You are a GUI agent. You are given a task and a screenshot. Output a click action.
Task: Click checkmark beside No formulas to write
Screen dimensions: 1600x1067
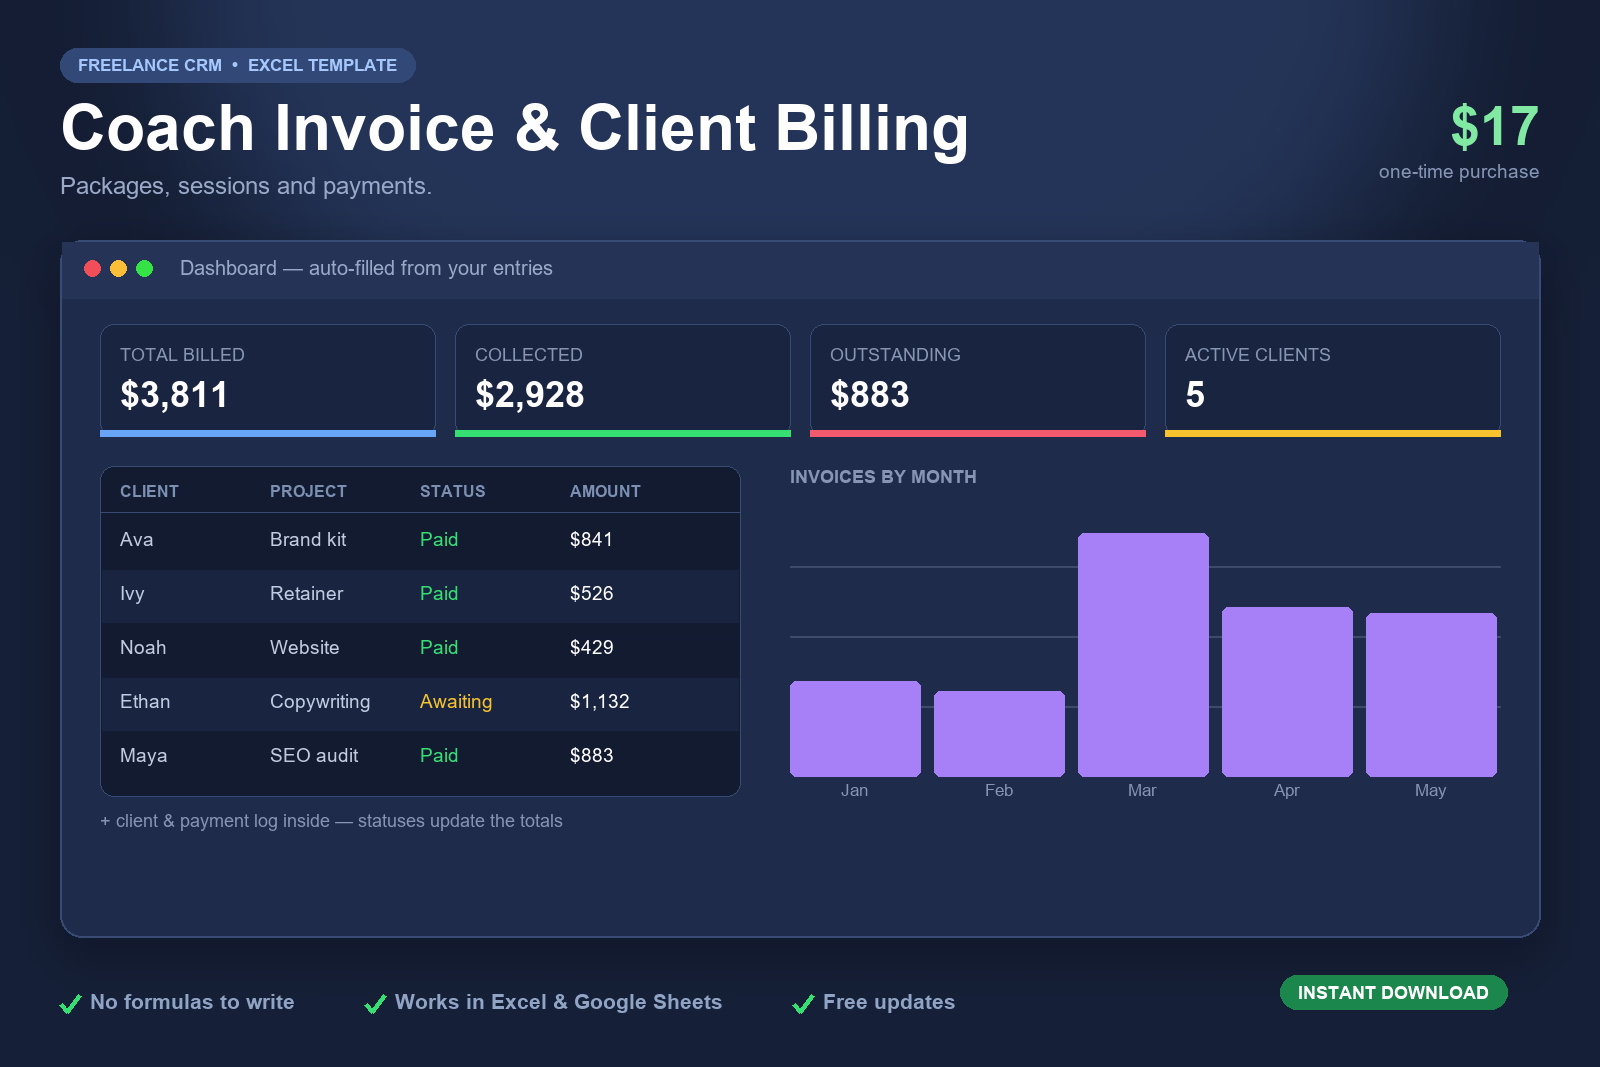(x=70, y=1004)
